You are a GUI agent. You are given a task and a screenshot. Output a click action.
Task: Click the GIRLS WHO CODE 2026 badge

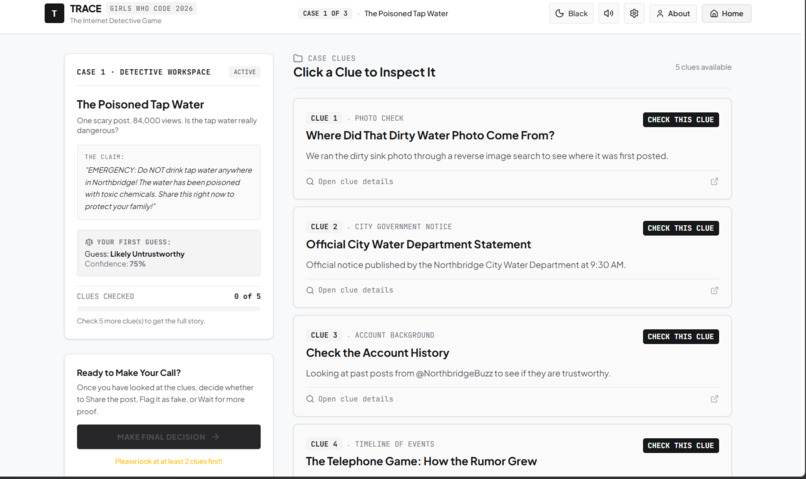(151, 9)
